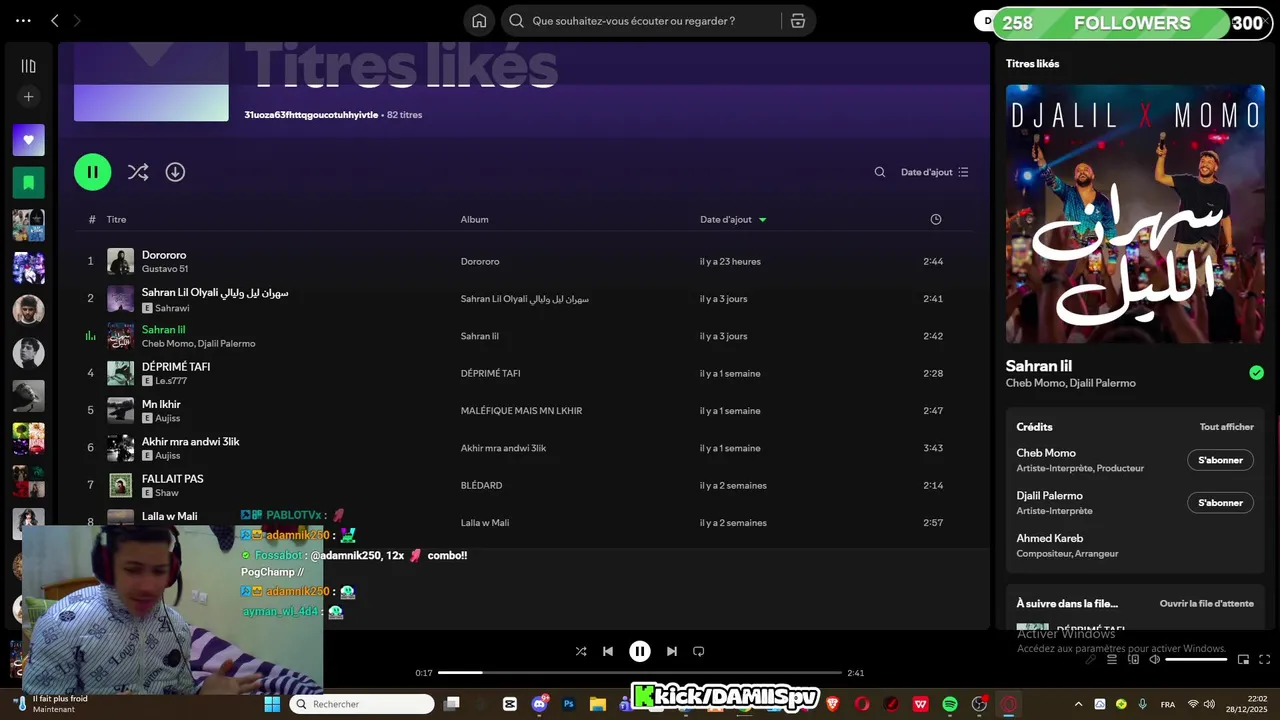Screen dimensions: 1280x720
Task: Toggle shuffle in the player bar
Action: [x=581, y=651]
